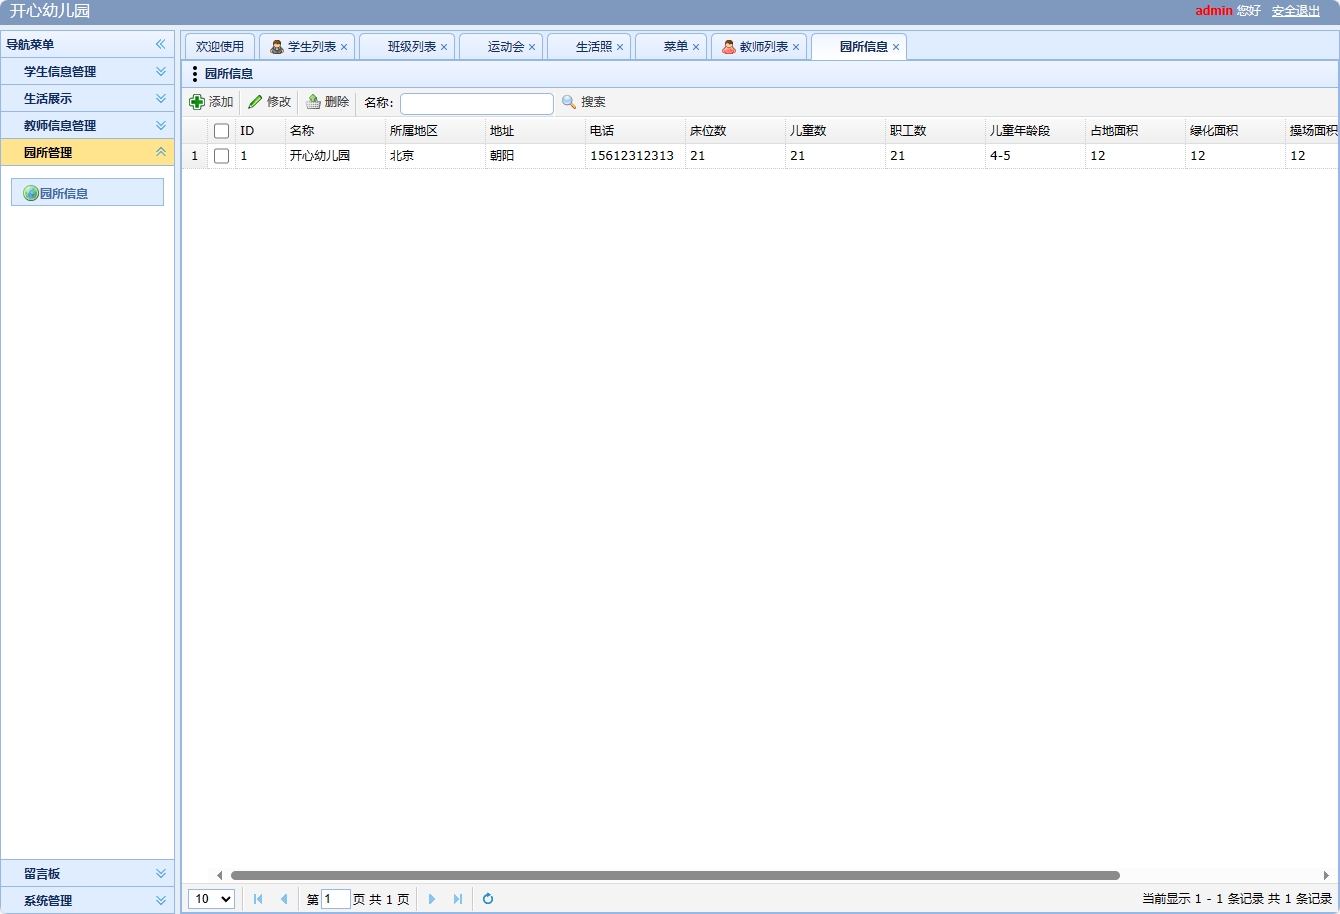Click into the 名称 search field
Image resolution: width=1340 pixels, height=914 pixels.
pos(477,104)
